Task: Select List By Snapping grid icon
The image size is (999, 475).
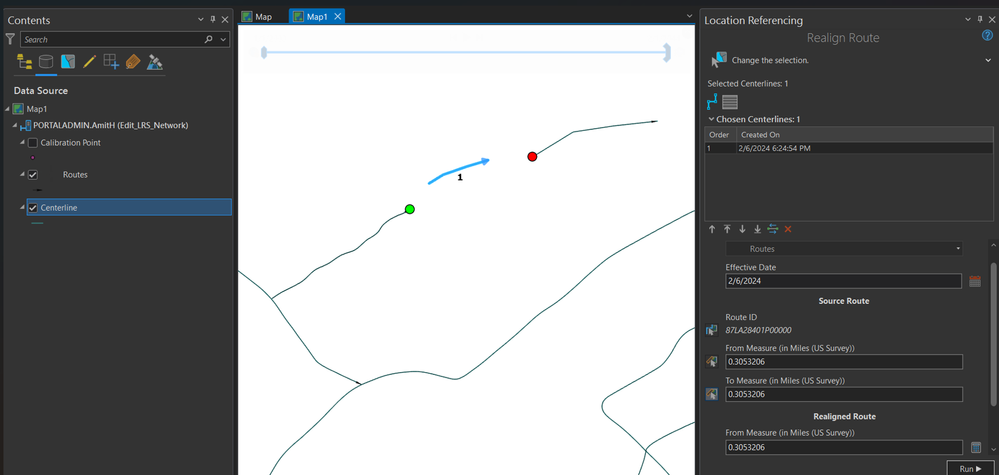Action: [x=111, y=62]
